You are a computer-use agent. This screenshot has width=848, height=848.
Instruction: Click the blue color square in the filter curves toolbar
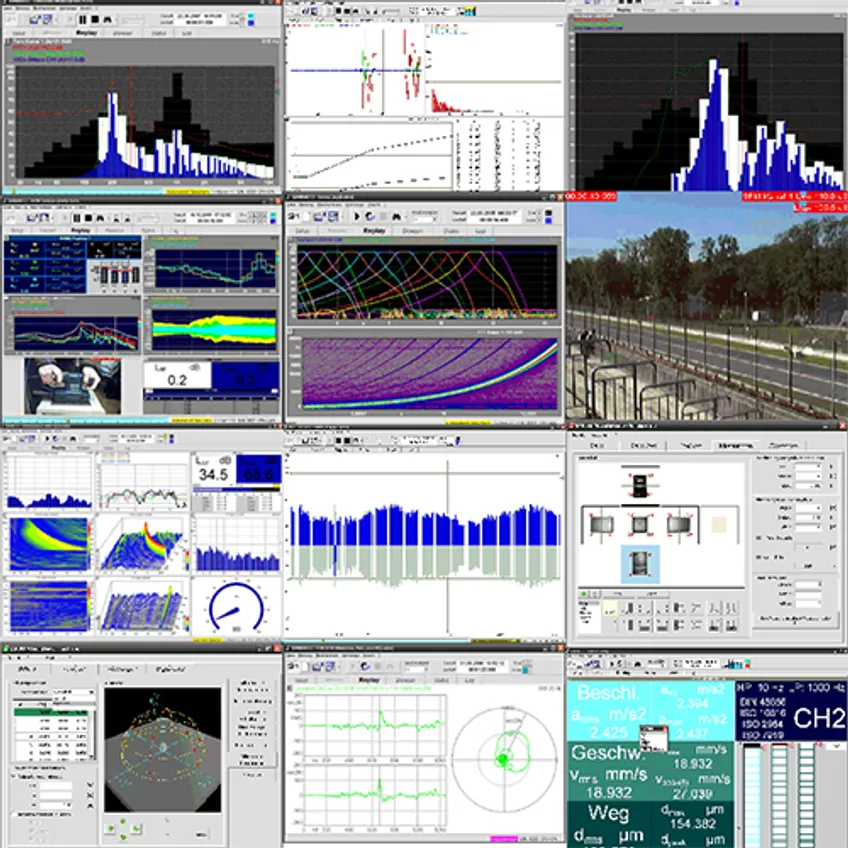click(x=548, y=220)
